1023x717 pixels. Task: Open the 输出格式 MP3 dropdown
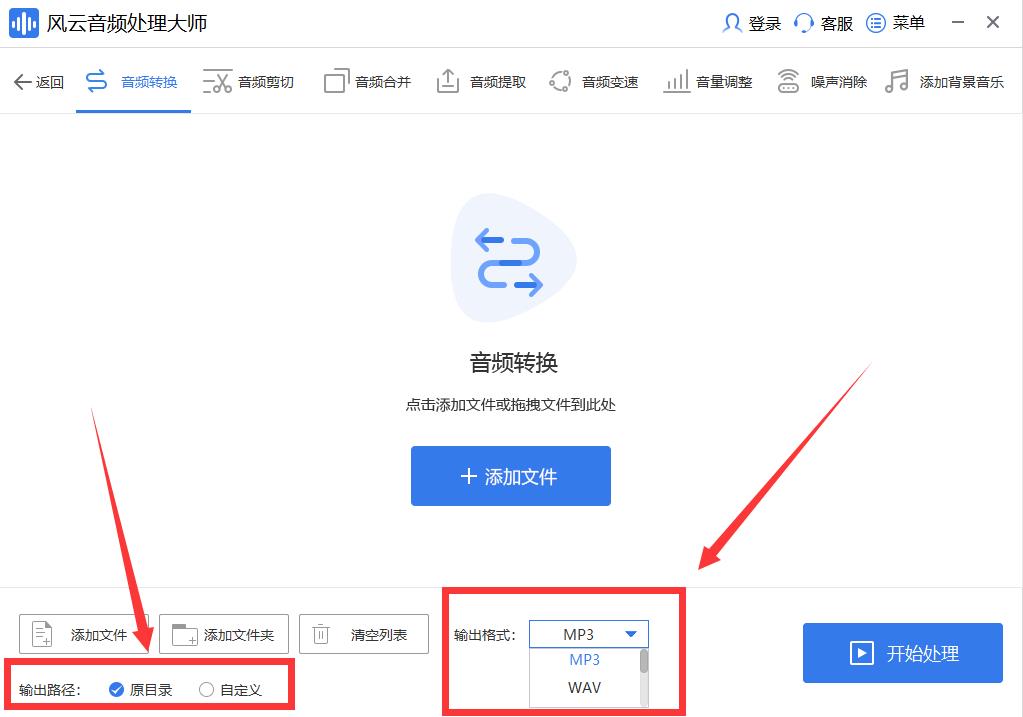tap(589, 634)
